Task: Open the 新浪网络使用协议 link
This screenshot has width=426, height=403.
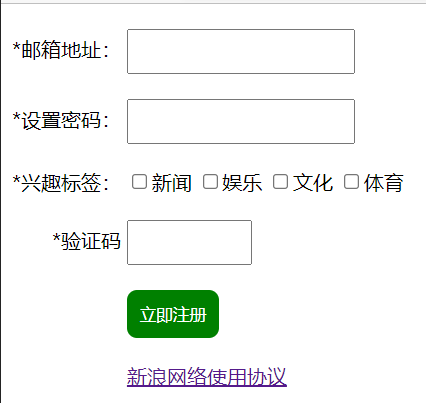Action: click(x=207, y=377)
